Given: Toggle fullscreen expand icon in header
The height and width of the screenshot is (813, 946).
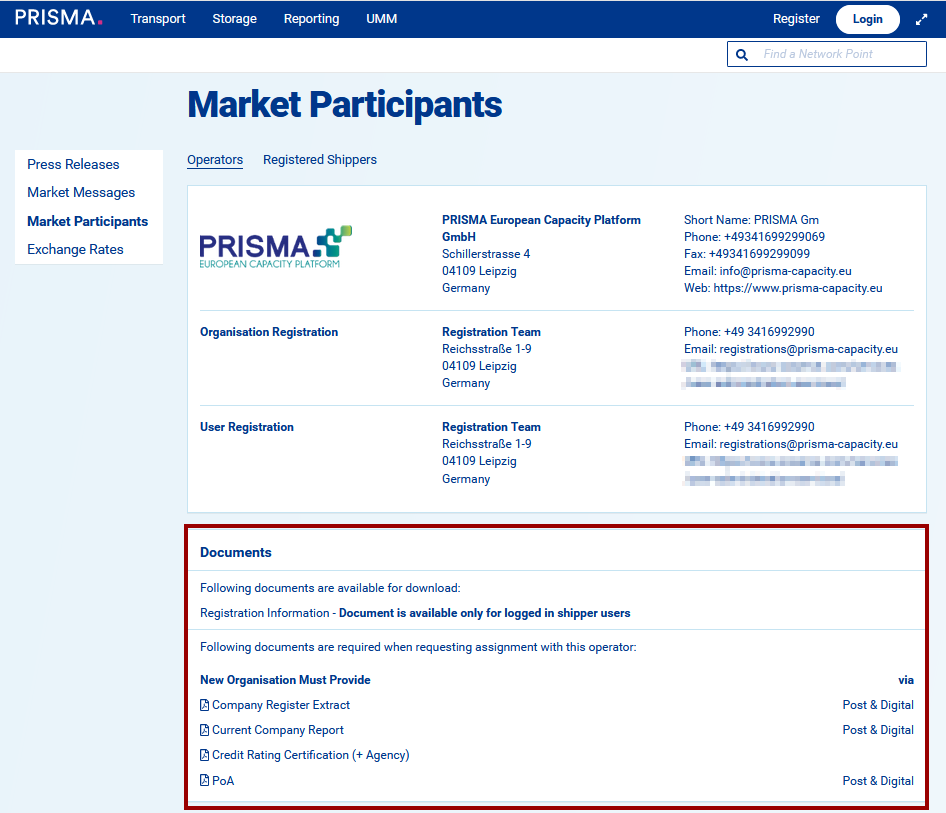Looking at the screenshot, I should point(922,19).
